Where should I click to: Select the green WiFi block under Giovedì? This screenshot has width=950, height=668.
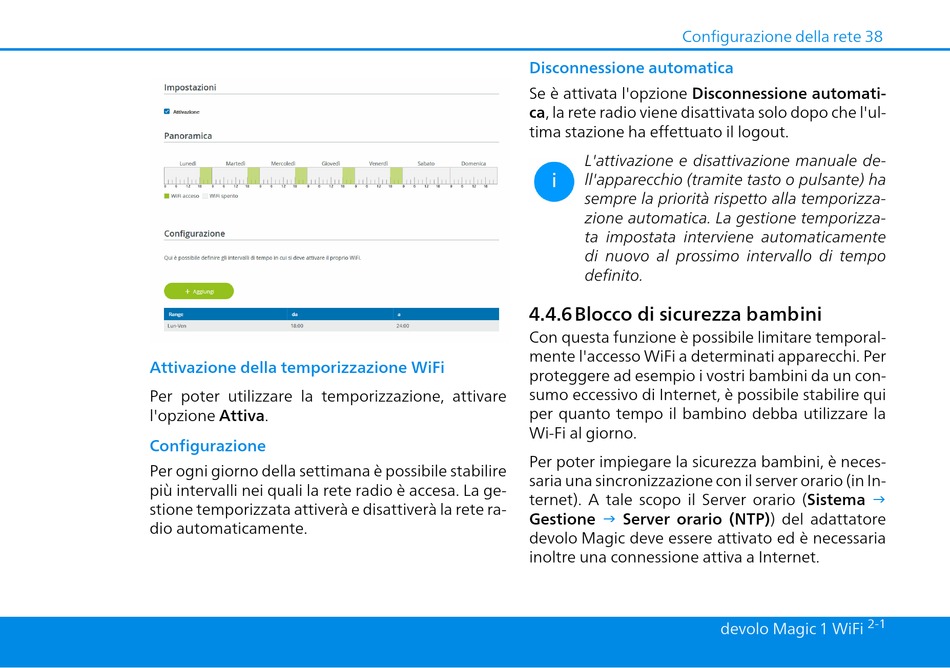click(348, 176)
